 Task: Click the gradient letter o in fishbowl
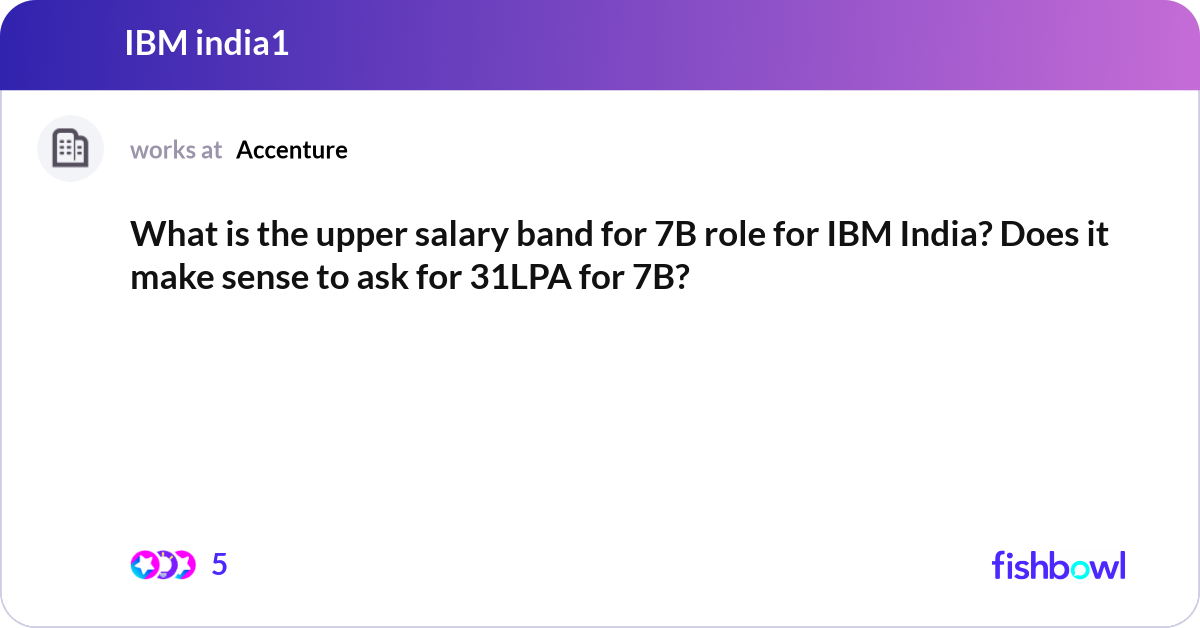pos(1079,568)
